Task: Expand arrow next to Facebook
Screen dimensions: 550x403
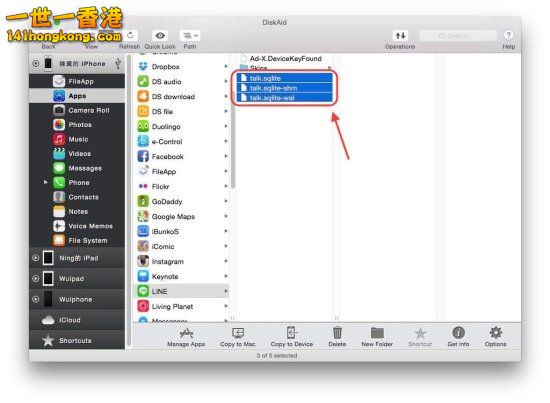Action: (x=226, y=156)
